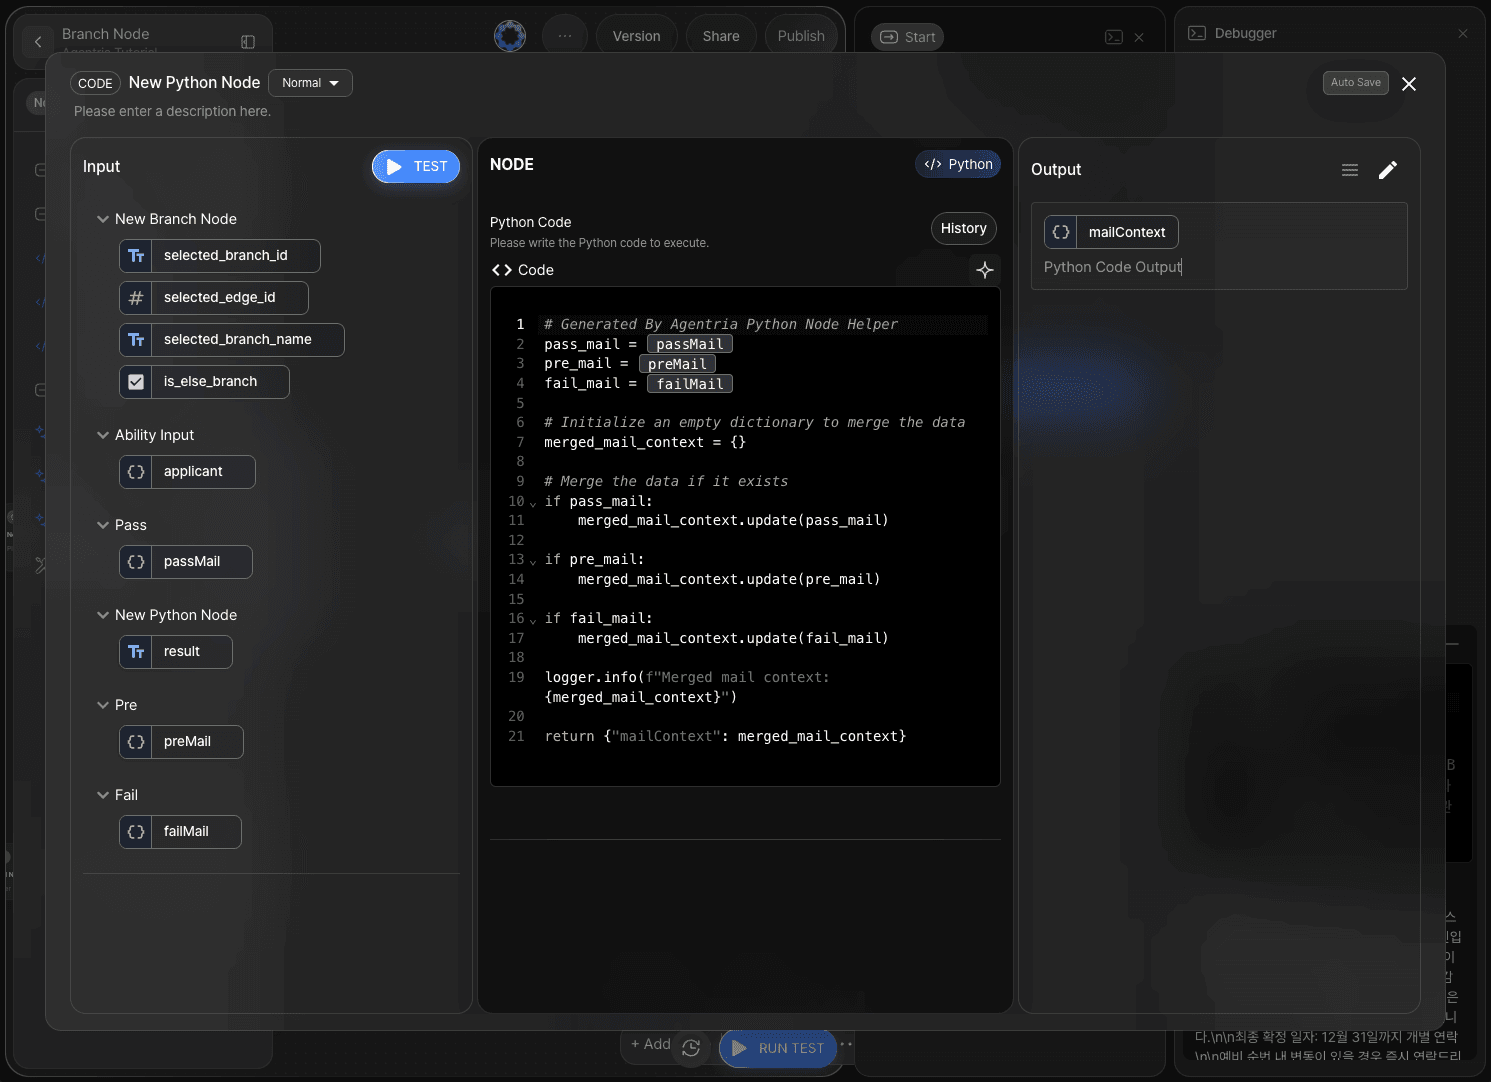Click the failMail chip in code line 4

tap(690, 384)
